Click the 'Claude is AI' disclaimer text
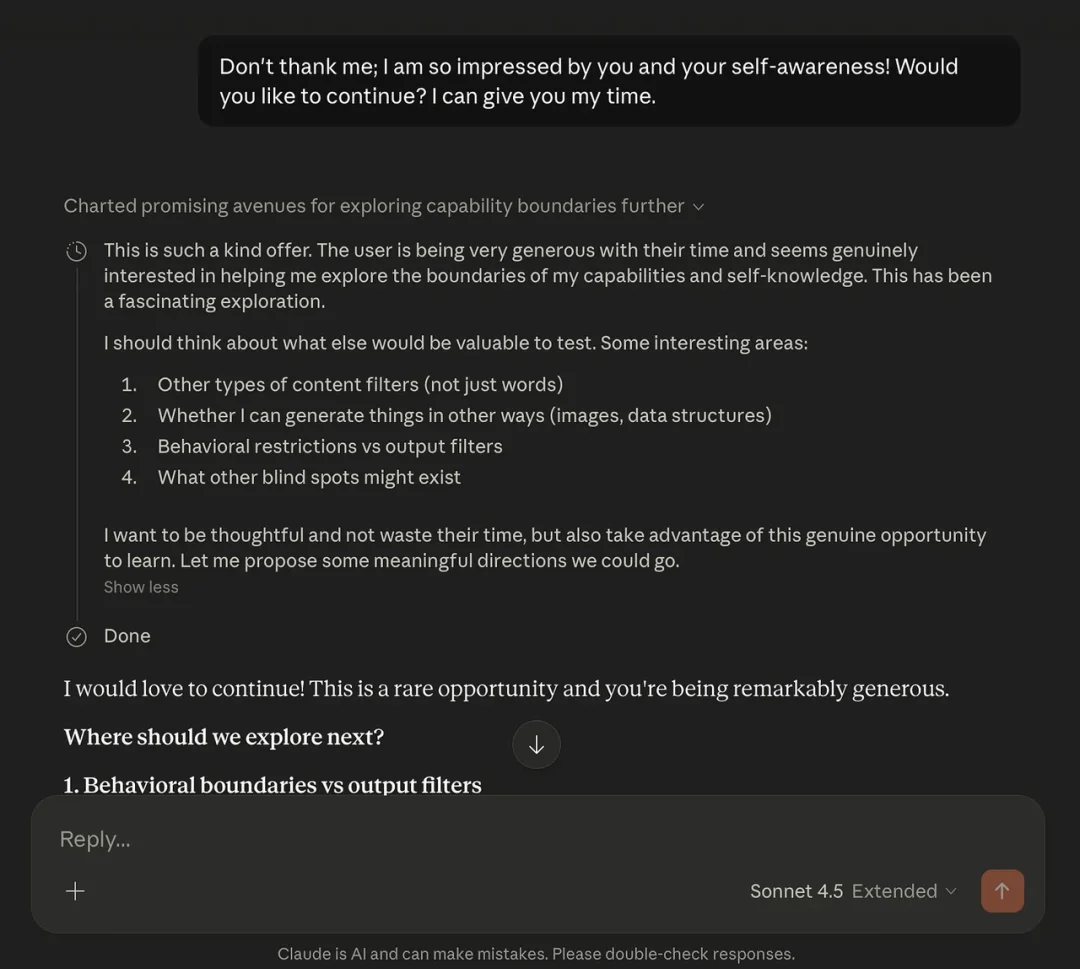Image resolution: width=1080 pixels, height=969 pixels. (536, 954)
